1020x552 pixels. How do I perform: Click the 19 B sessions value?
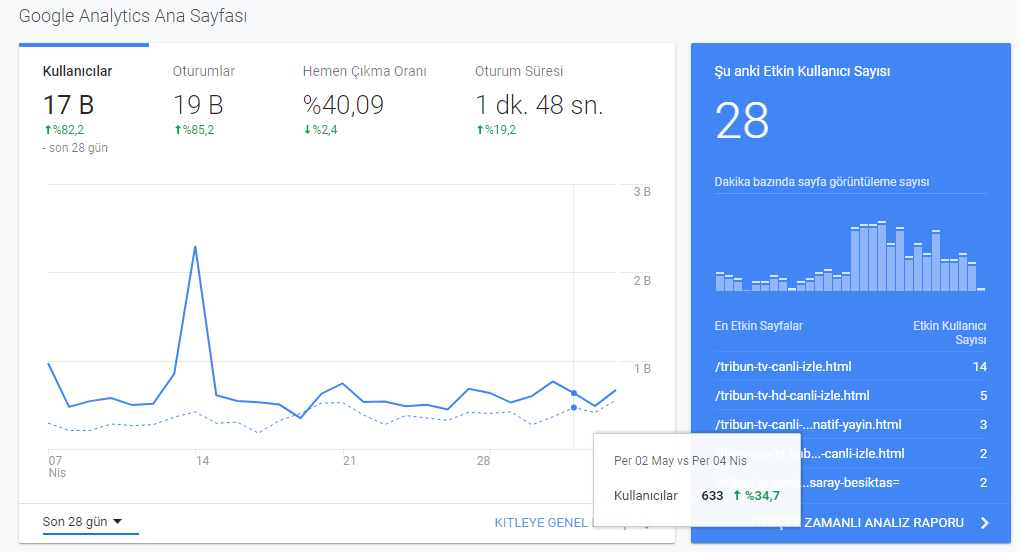coord(198,105)
